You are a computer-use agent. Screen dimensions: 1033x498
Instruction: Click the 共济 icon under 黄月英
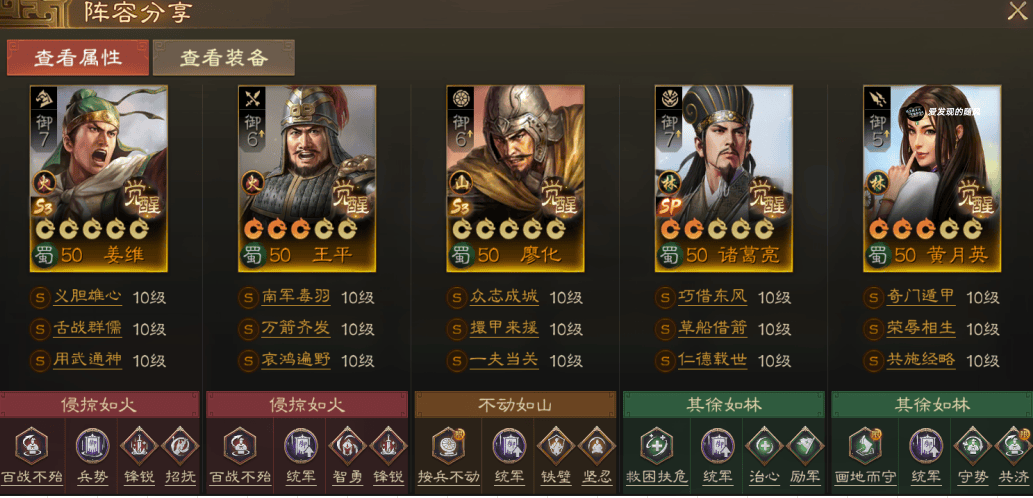(x=1013, y=445)
